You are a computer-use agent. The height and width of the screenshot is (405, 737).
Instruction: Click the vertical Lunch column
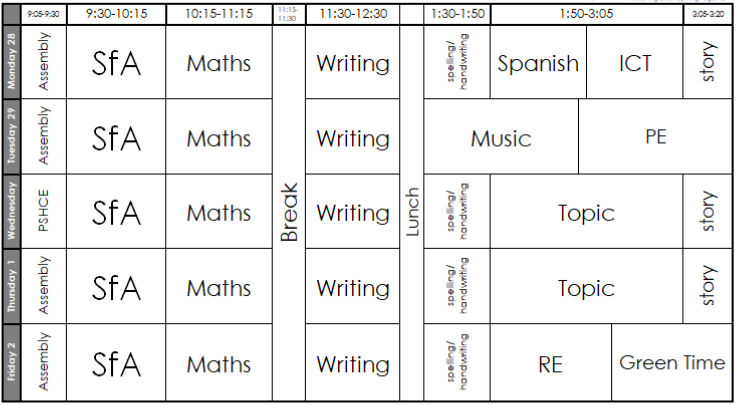coord(412,212)
